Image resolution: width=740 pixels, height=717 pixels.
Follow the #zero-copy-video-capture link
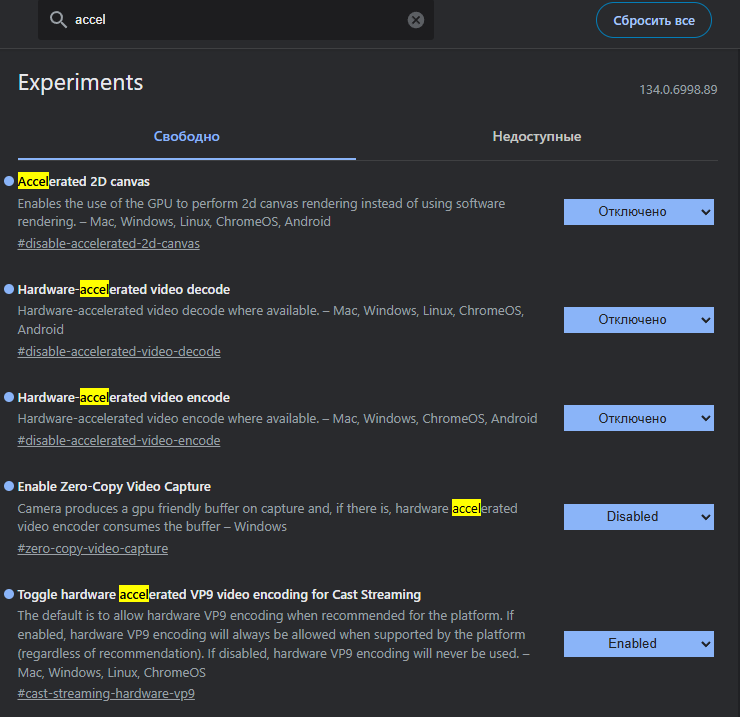(92, 548)
